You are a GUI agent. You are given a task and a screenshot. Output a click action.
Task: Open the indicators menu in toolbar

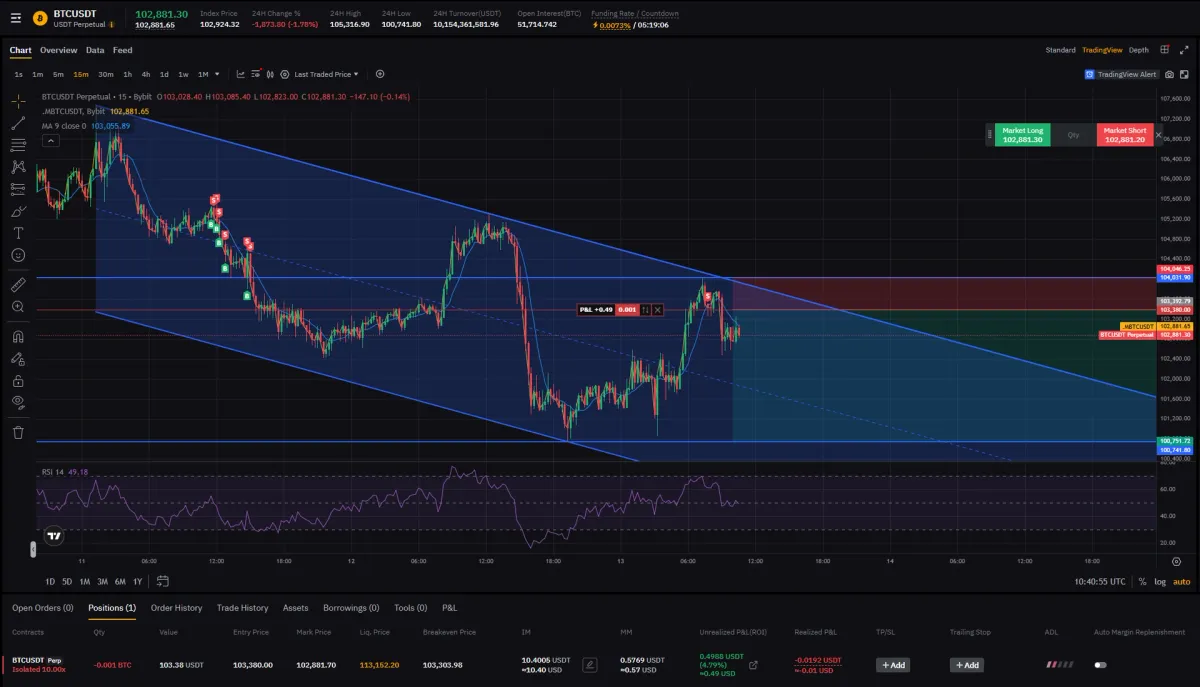point(241,74)
